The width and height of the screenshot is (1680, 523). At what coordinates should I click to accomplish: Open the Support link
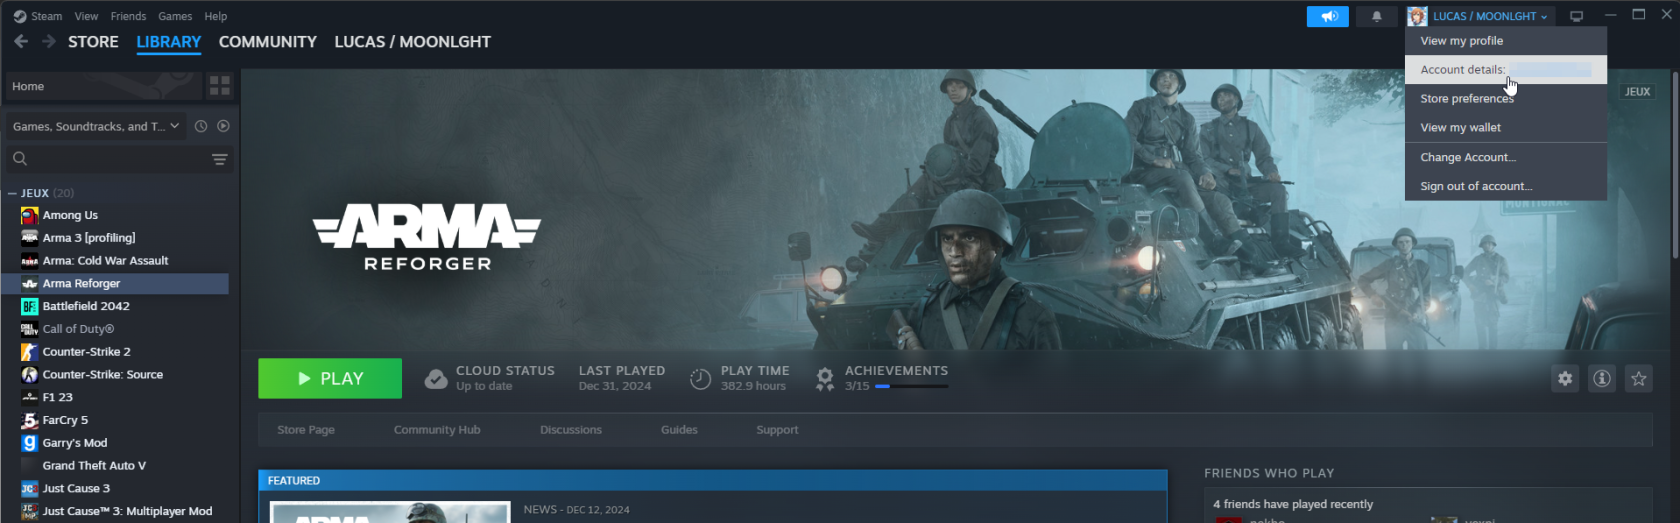pyautogui.click(x=777, y=430)
